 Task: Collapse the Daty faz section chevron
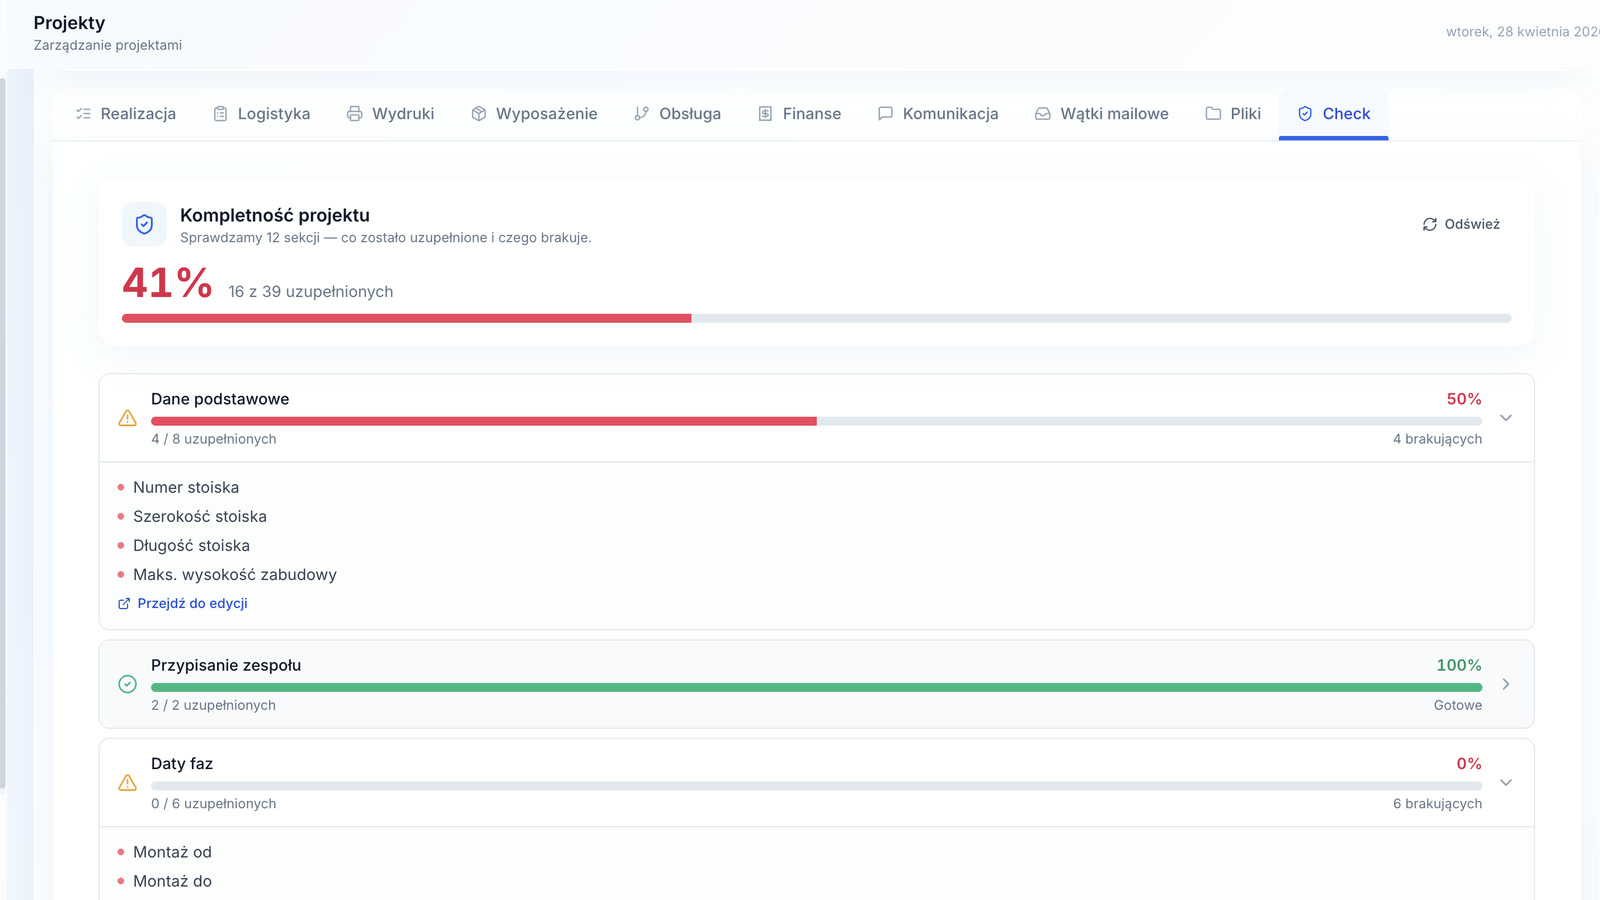1506,782
